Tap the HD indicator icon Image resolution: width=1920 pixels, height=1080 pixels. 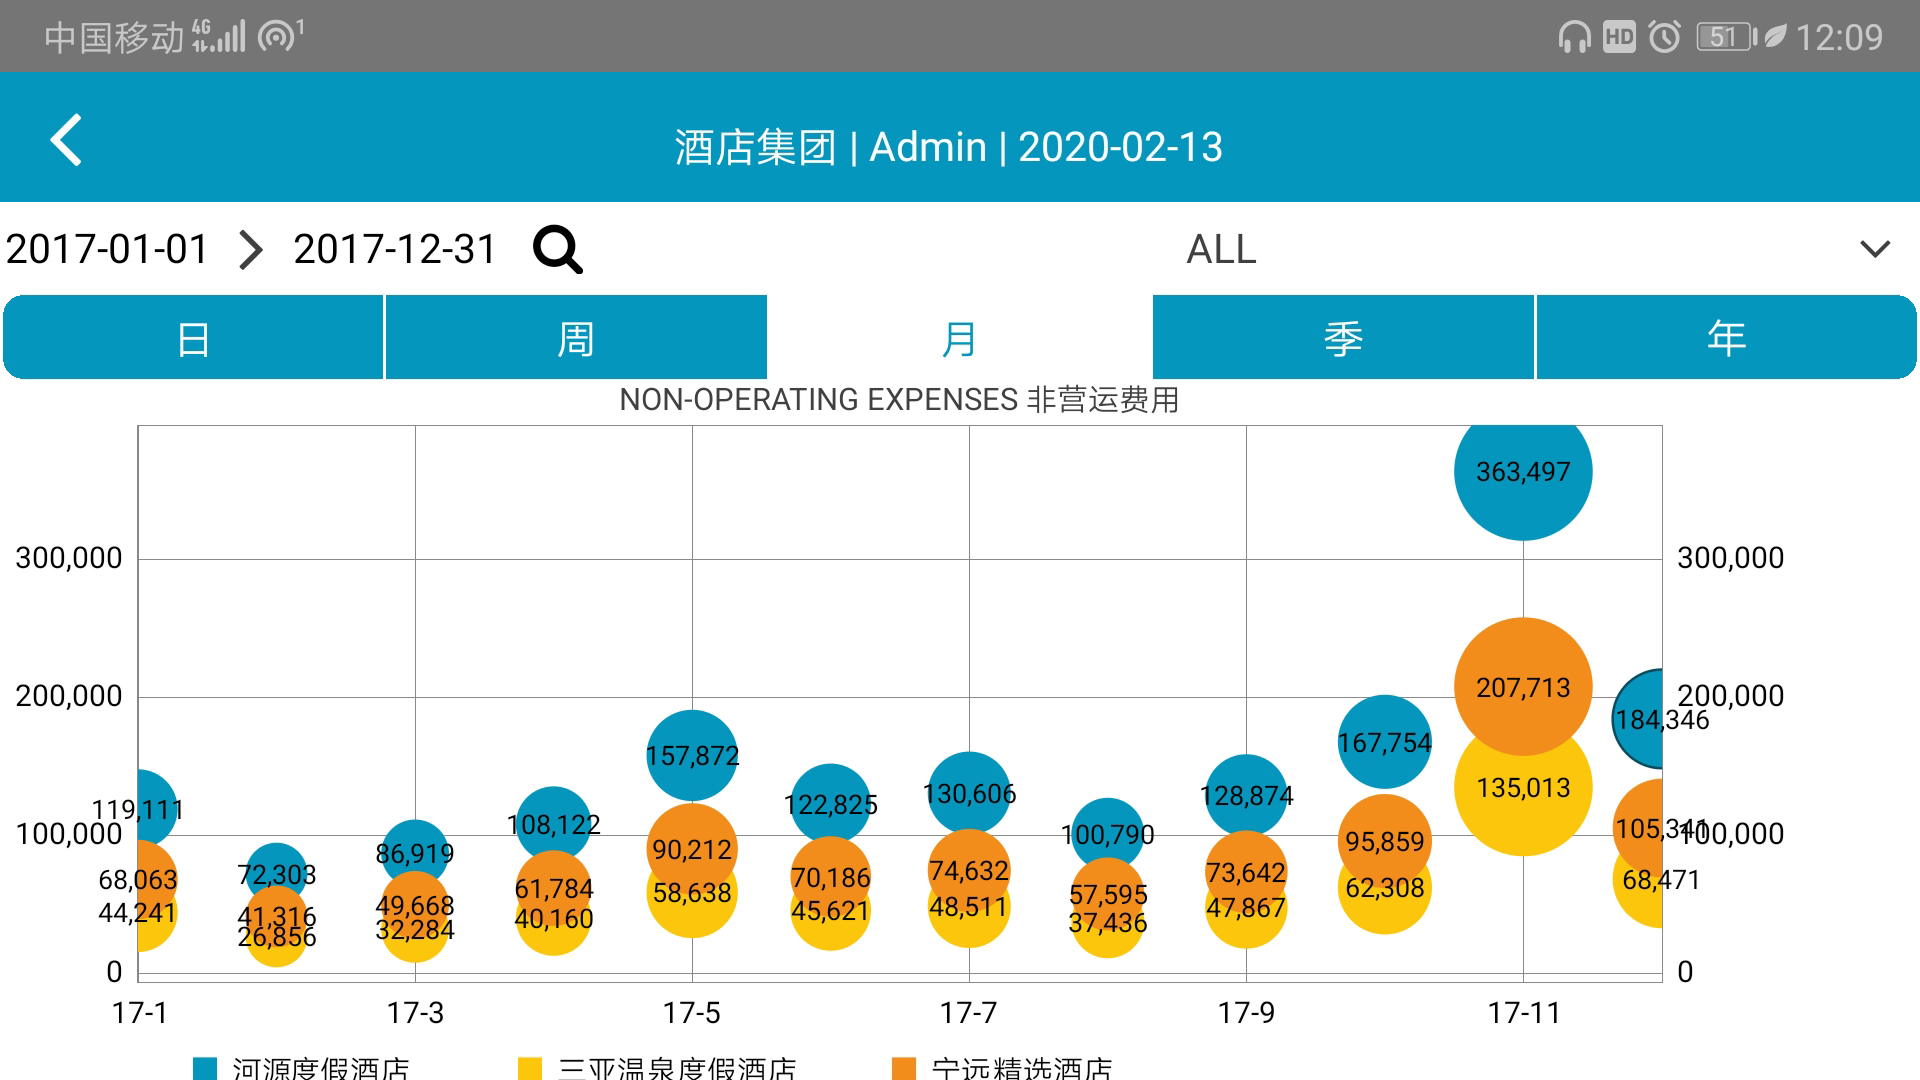[1619, 38]
